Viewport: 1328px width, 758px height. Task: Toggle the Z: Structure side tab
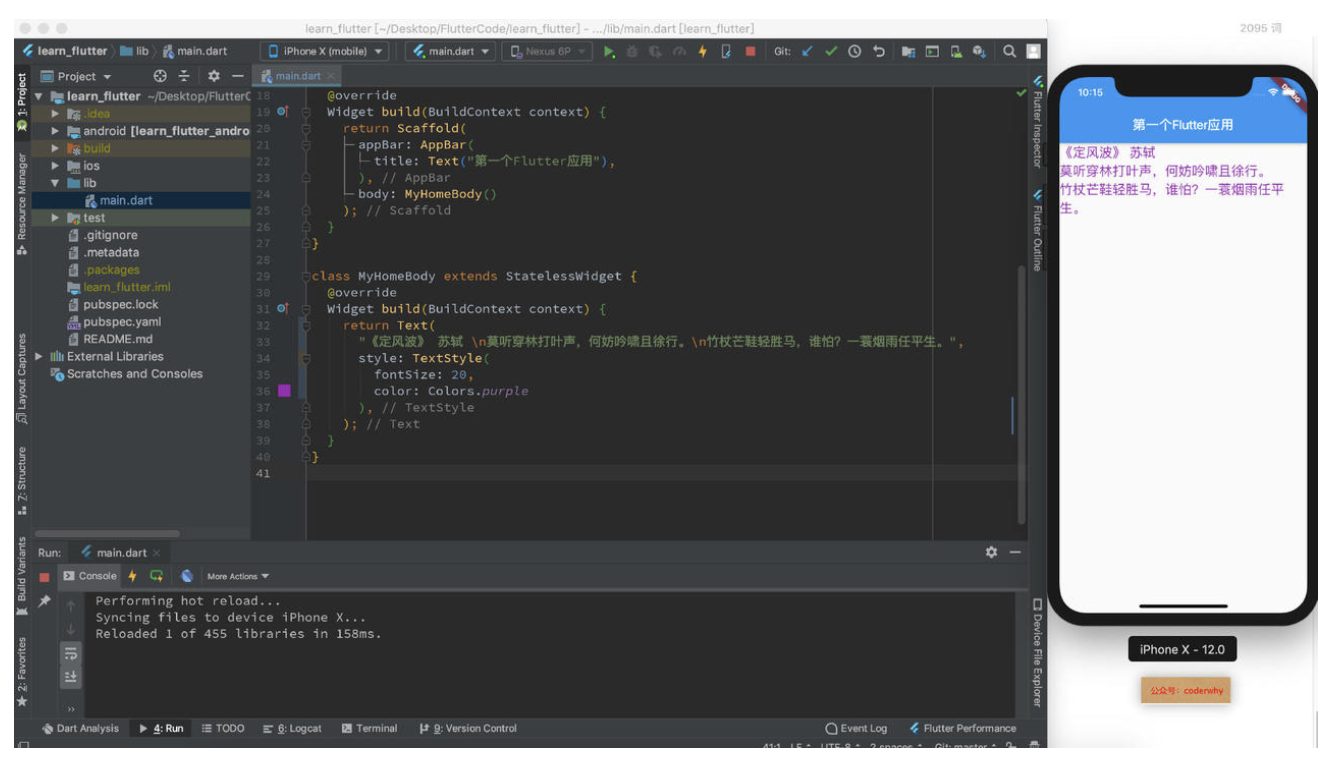point(22,481)
